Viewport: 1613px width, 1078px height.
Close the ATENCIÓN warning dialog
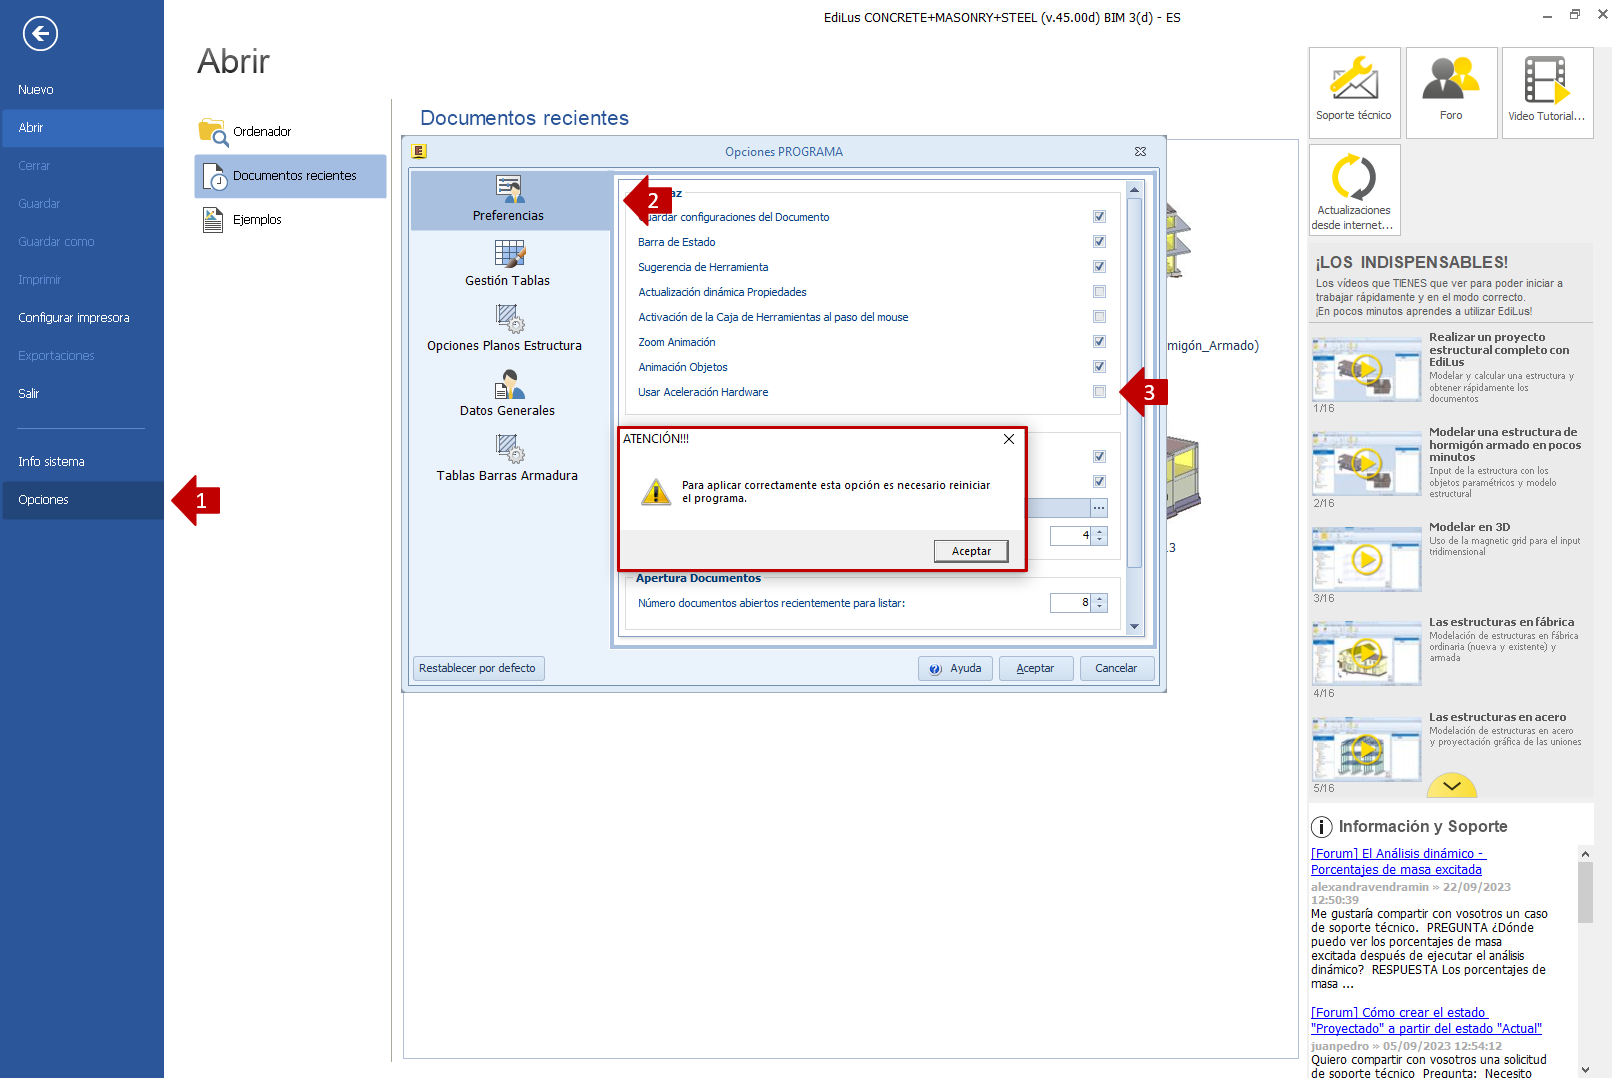click(x=1009, y=439)
